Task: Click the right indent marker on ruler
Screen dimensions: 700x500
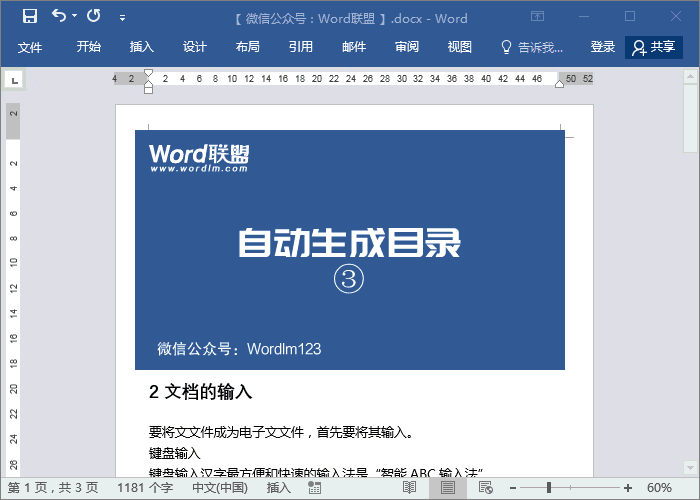Action: click(x=559, y=83)
